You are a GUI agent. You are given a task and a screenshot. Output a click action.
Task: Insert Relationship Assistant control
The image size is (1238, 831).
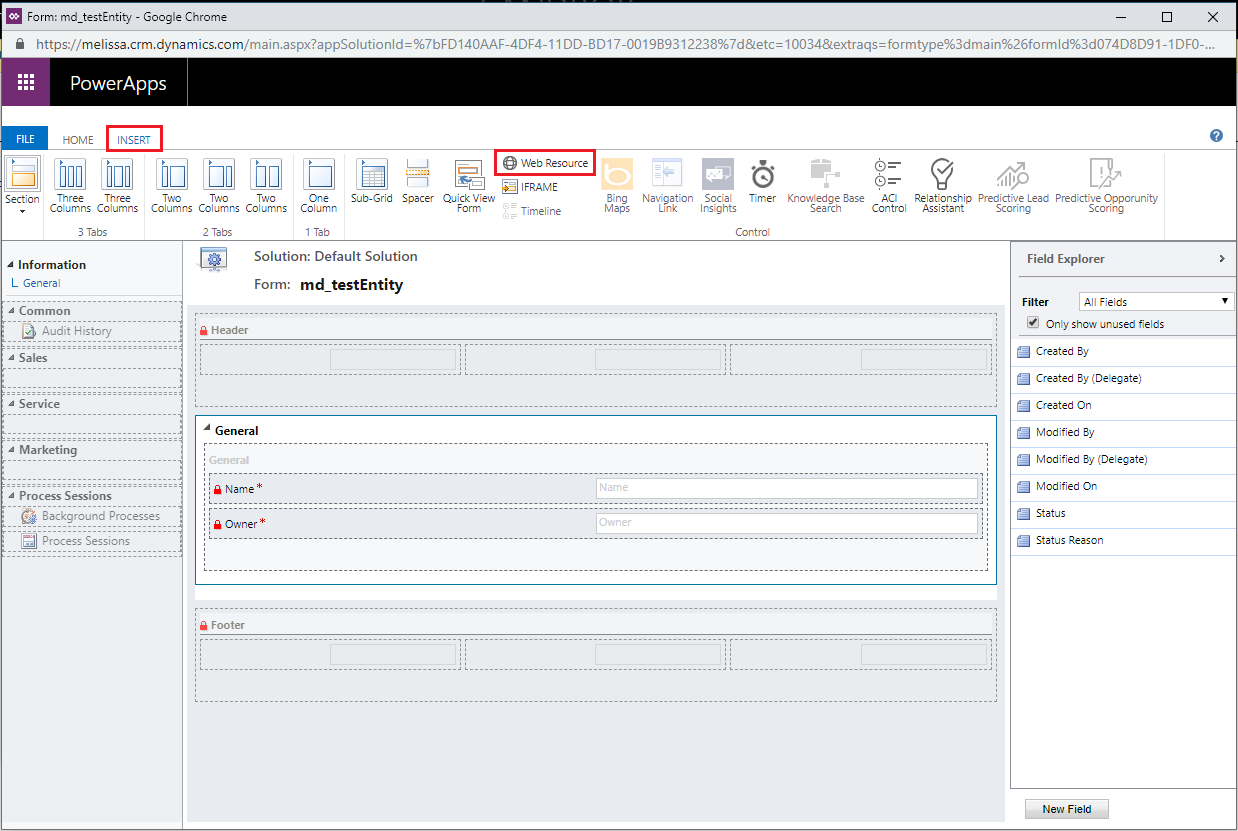click(x=943, y=186)
